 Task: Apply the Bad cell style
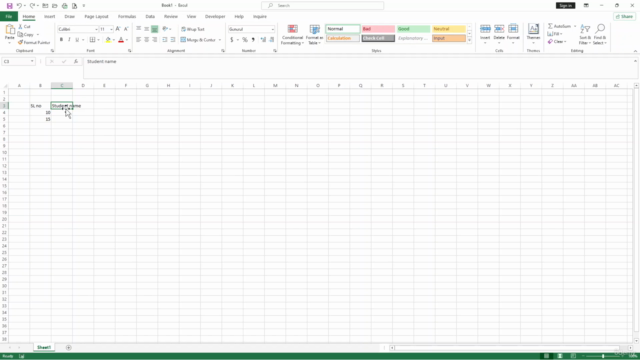[378, 29]
